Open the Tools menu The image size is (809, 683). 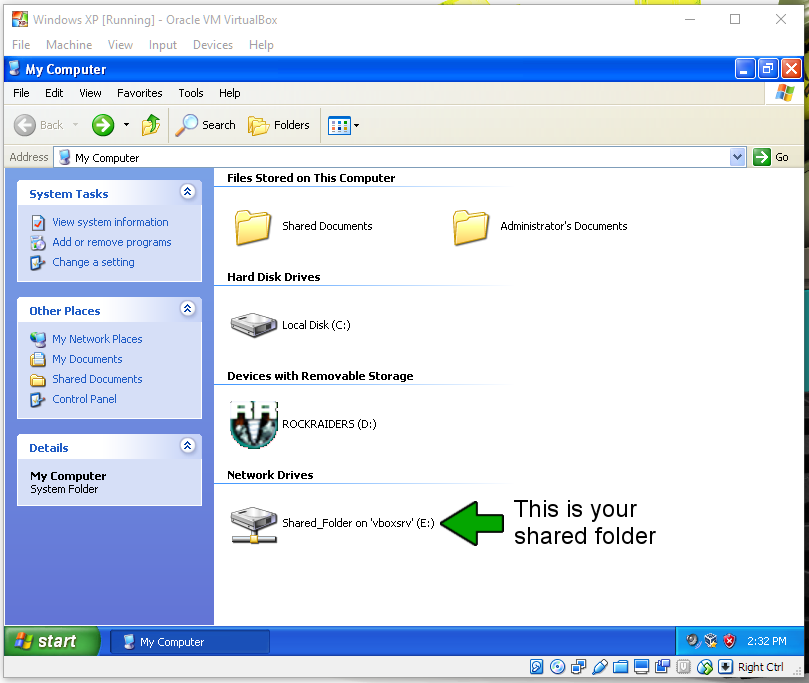[x=191, y=93]
